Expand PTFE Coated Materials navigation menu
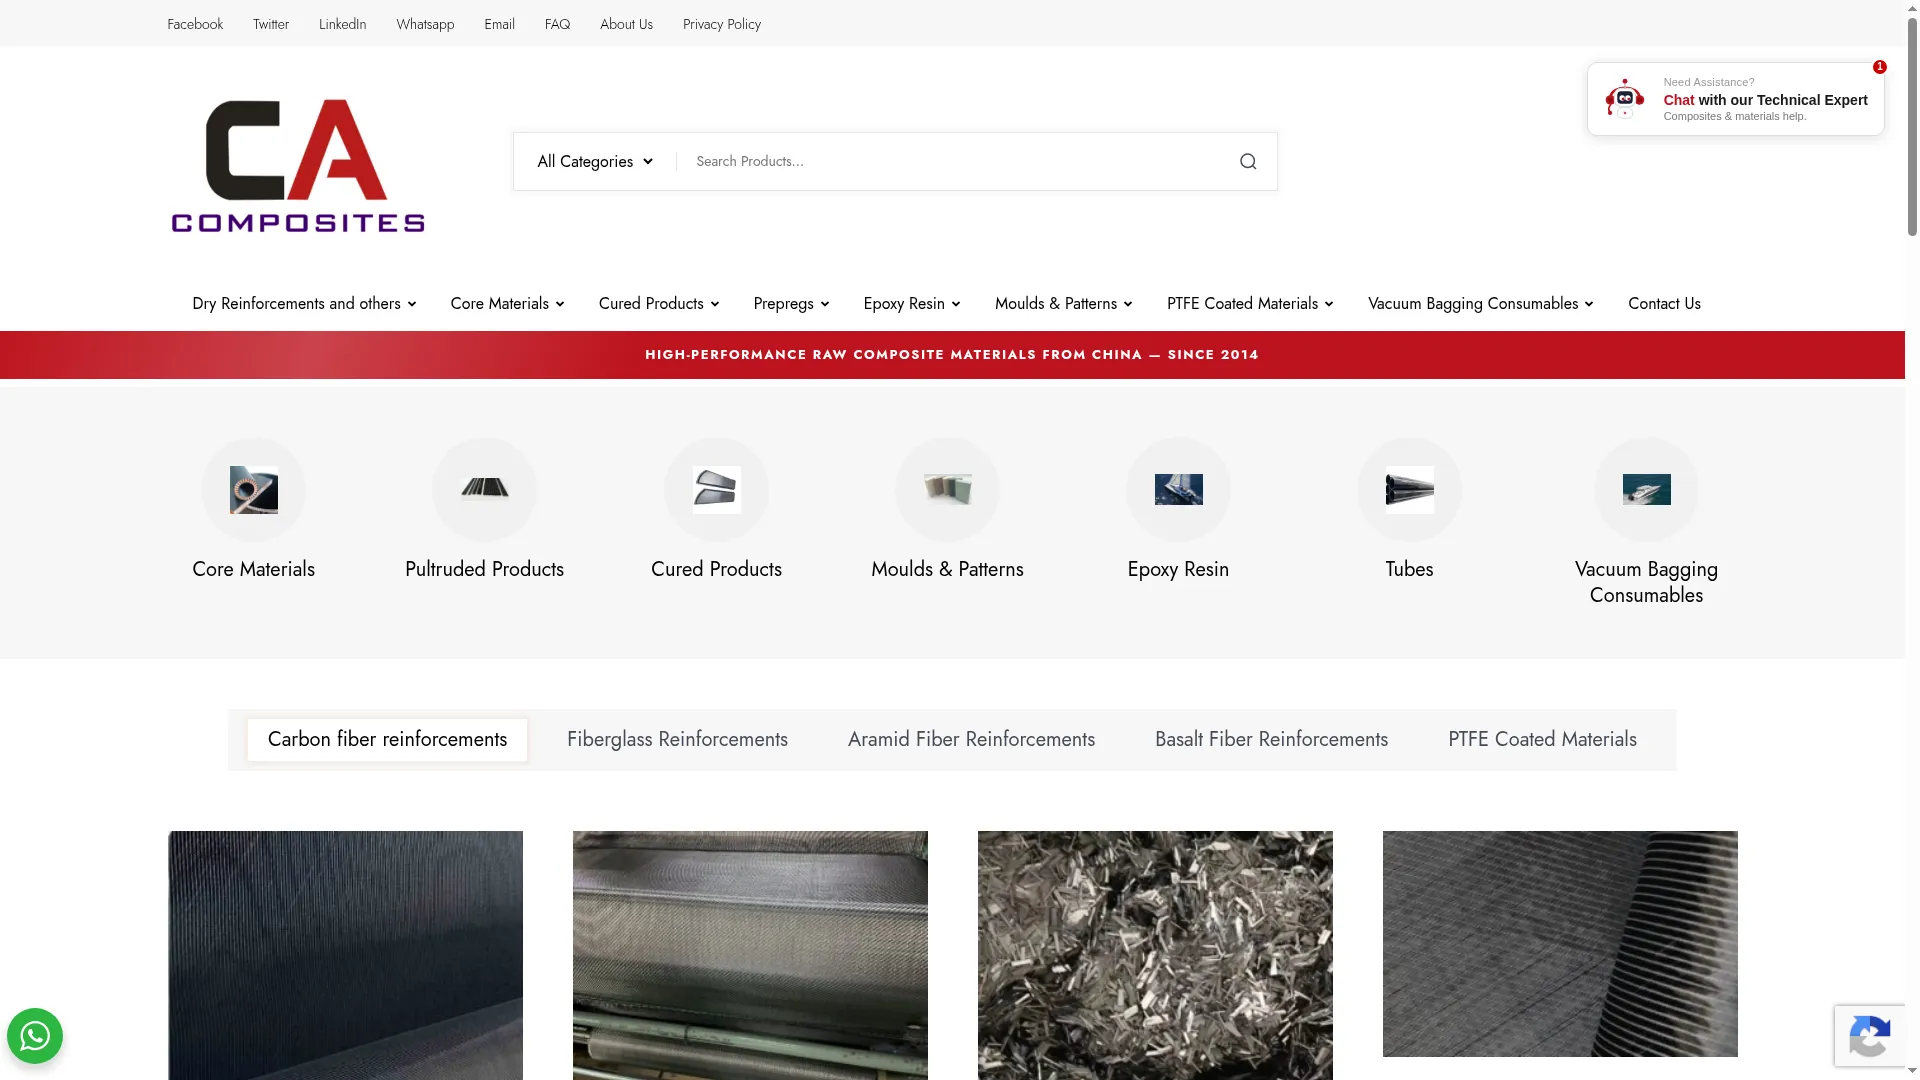 click(1250, 303)
